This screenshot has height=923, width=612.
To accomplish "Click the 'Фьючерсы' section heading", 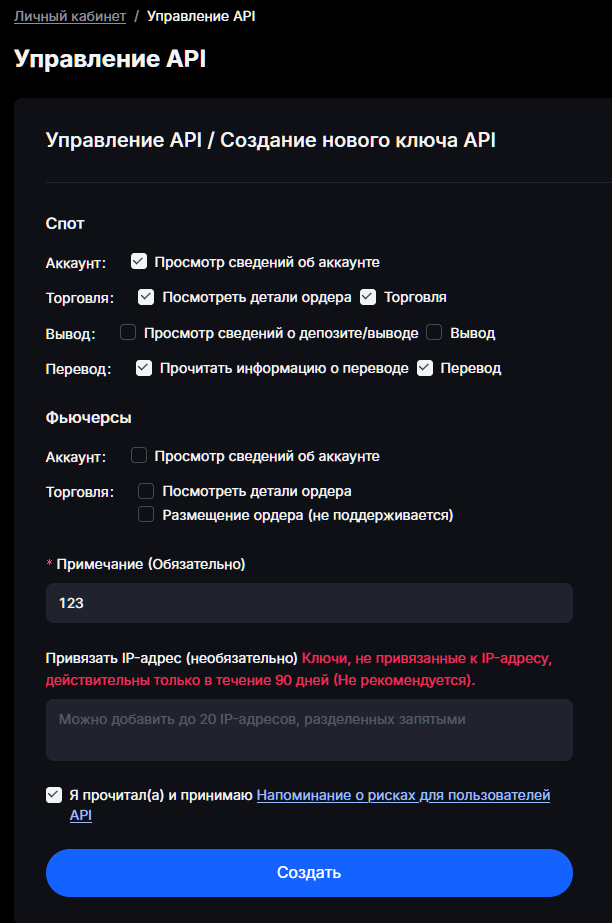I will (89, 417).
